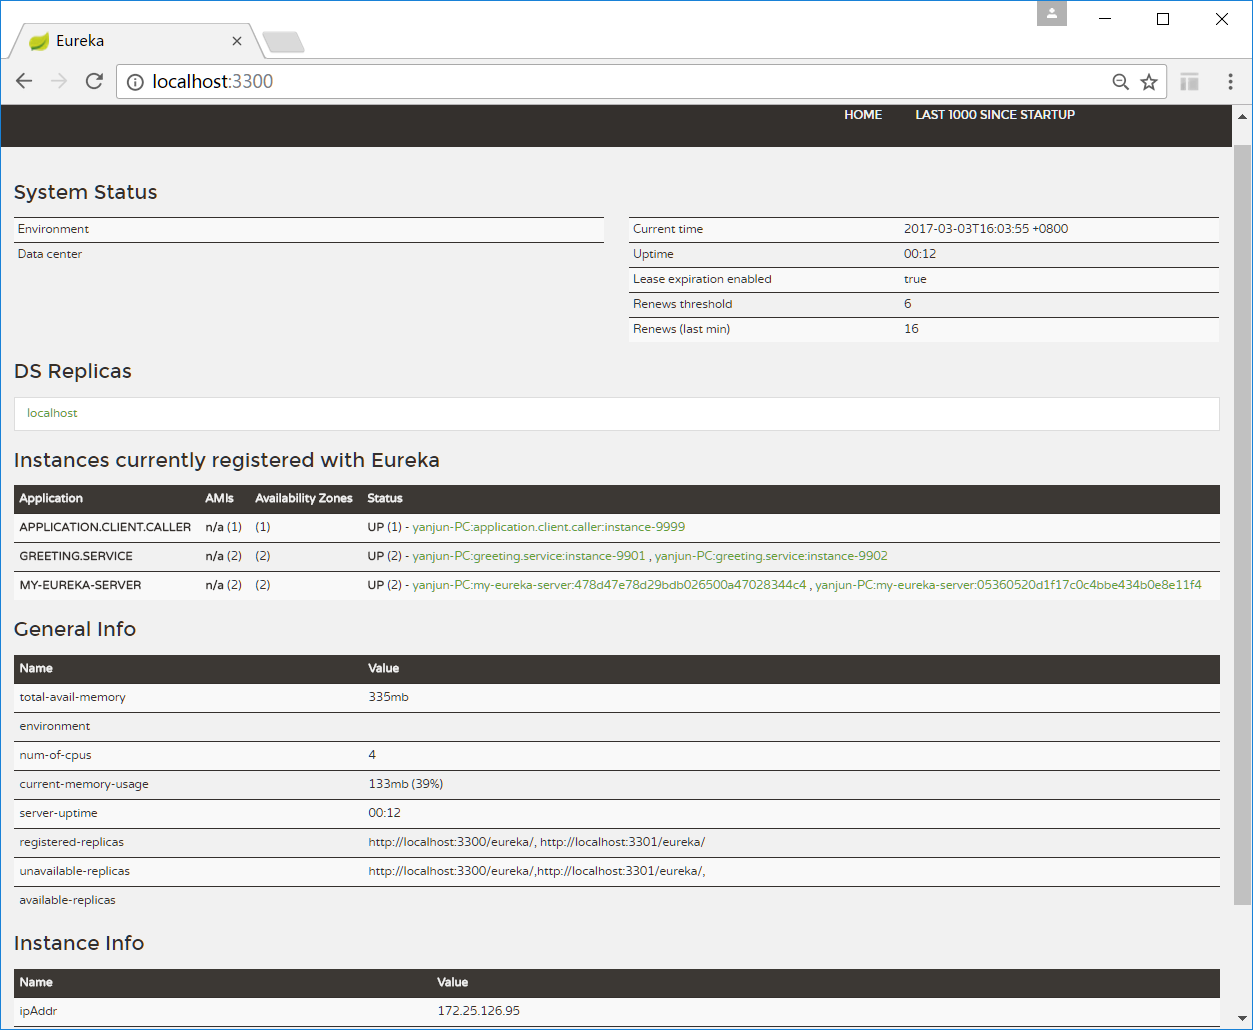Open the Chrome three-dot menu

tap(1230, 82)
